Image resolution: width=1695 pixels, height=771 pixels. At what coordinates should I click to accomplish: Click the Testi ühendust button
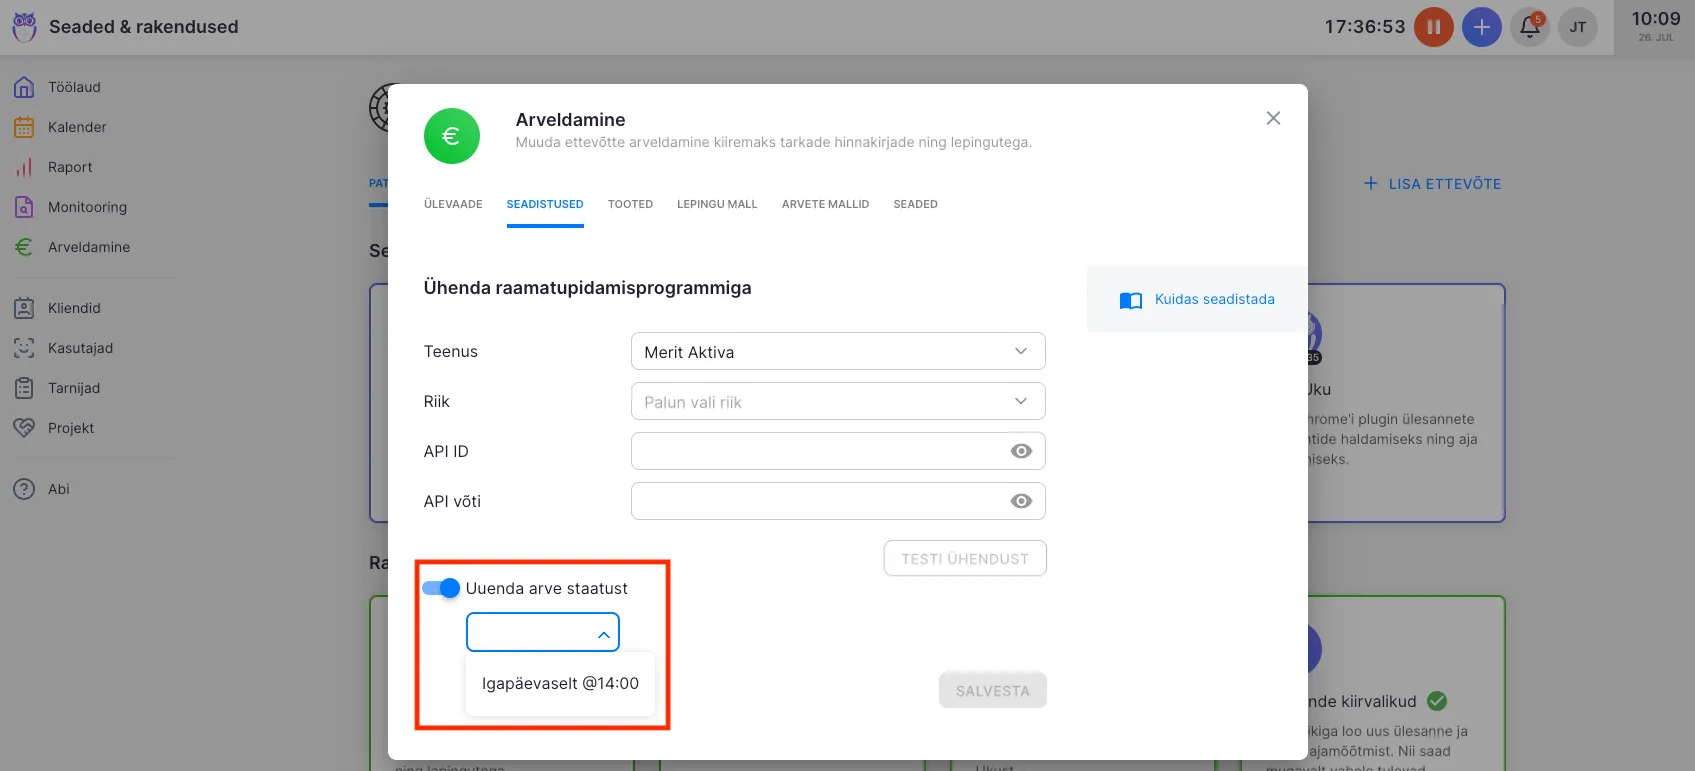964,559
